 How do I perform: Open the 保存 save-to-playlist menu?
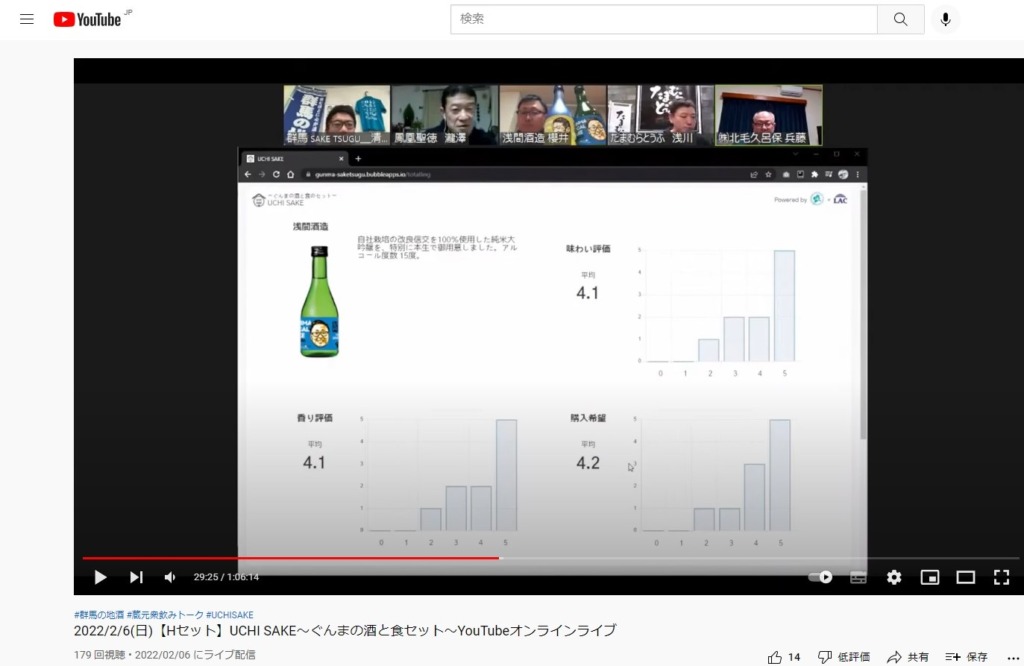(x=966, y=657)
